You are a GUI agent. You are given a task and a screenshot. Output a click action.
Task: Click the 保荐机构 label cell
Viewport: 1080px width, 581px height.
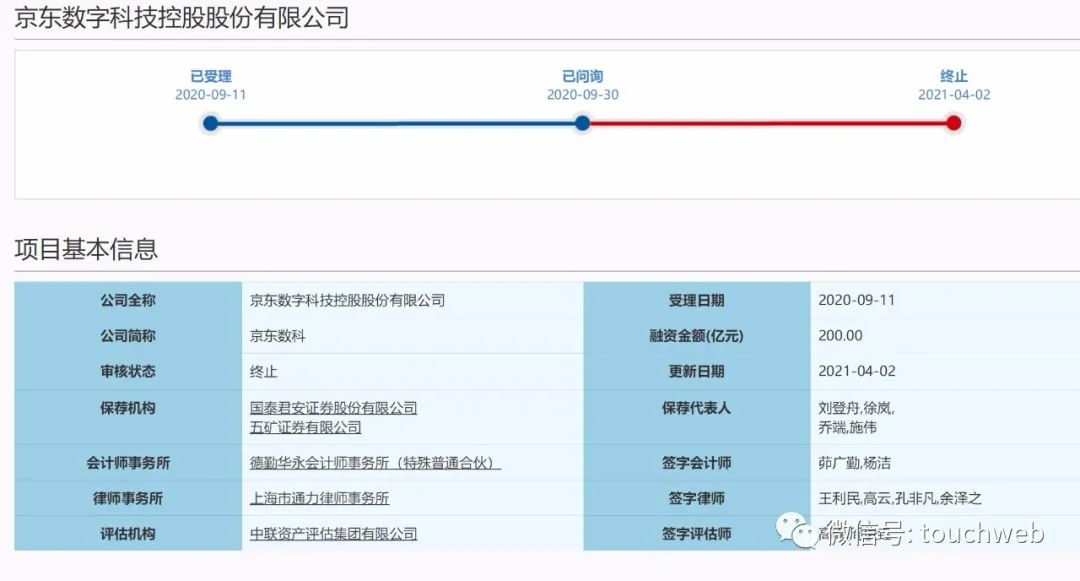tap(128, 417)
